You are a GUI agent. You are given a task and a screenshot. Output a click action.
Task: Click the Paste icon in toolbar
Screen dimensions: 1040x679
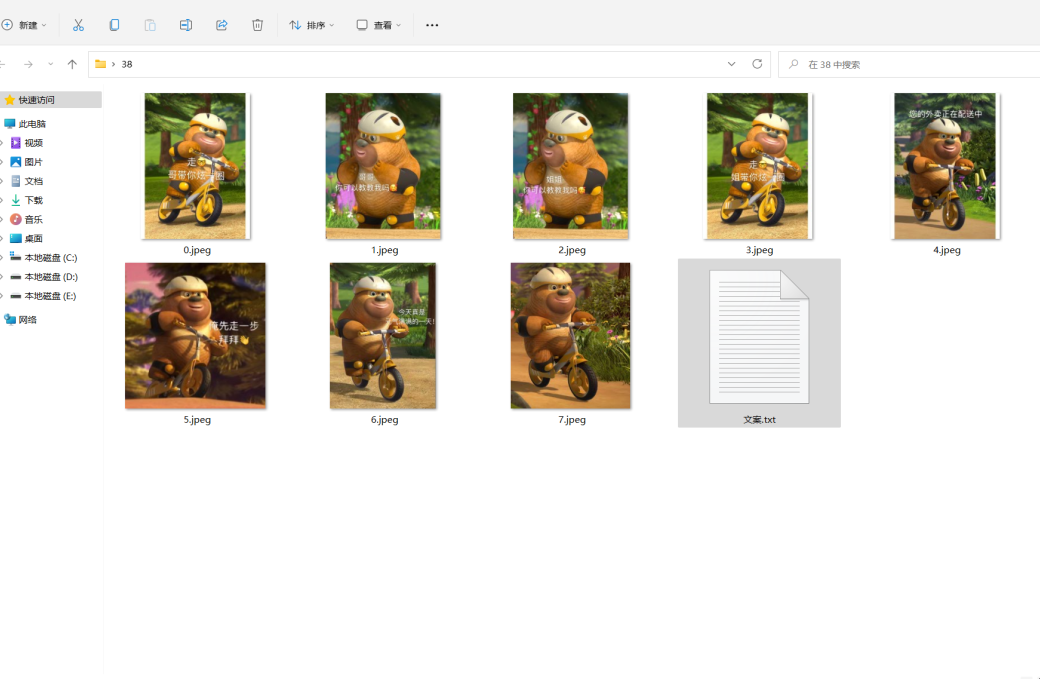click(150, 25)
